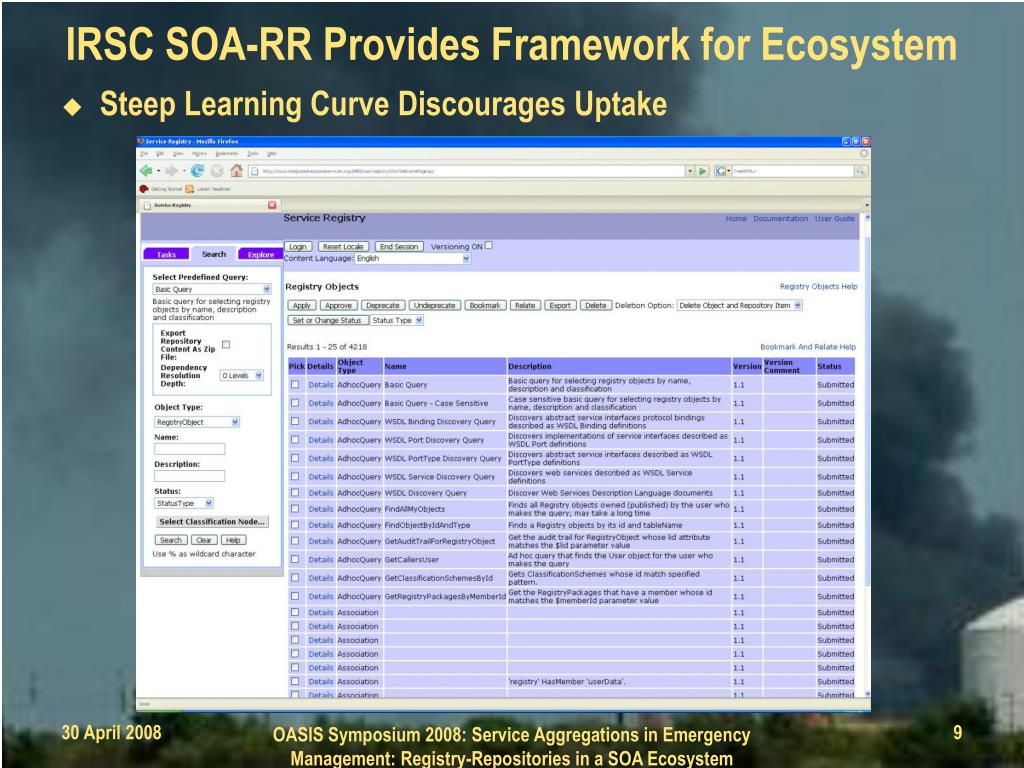The image size is (1024, 768).
Task: Open the User Guide link
Action: [834, 219]
